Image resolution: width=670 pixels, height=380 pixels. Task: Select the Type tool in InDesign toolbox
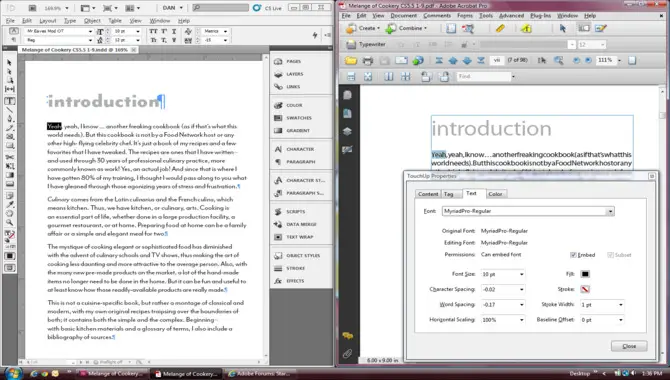click(x=9, y=101)
